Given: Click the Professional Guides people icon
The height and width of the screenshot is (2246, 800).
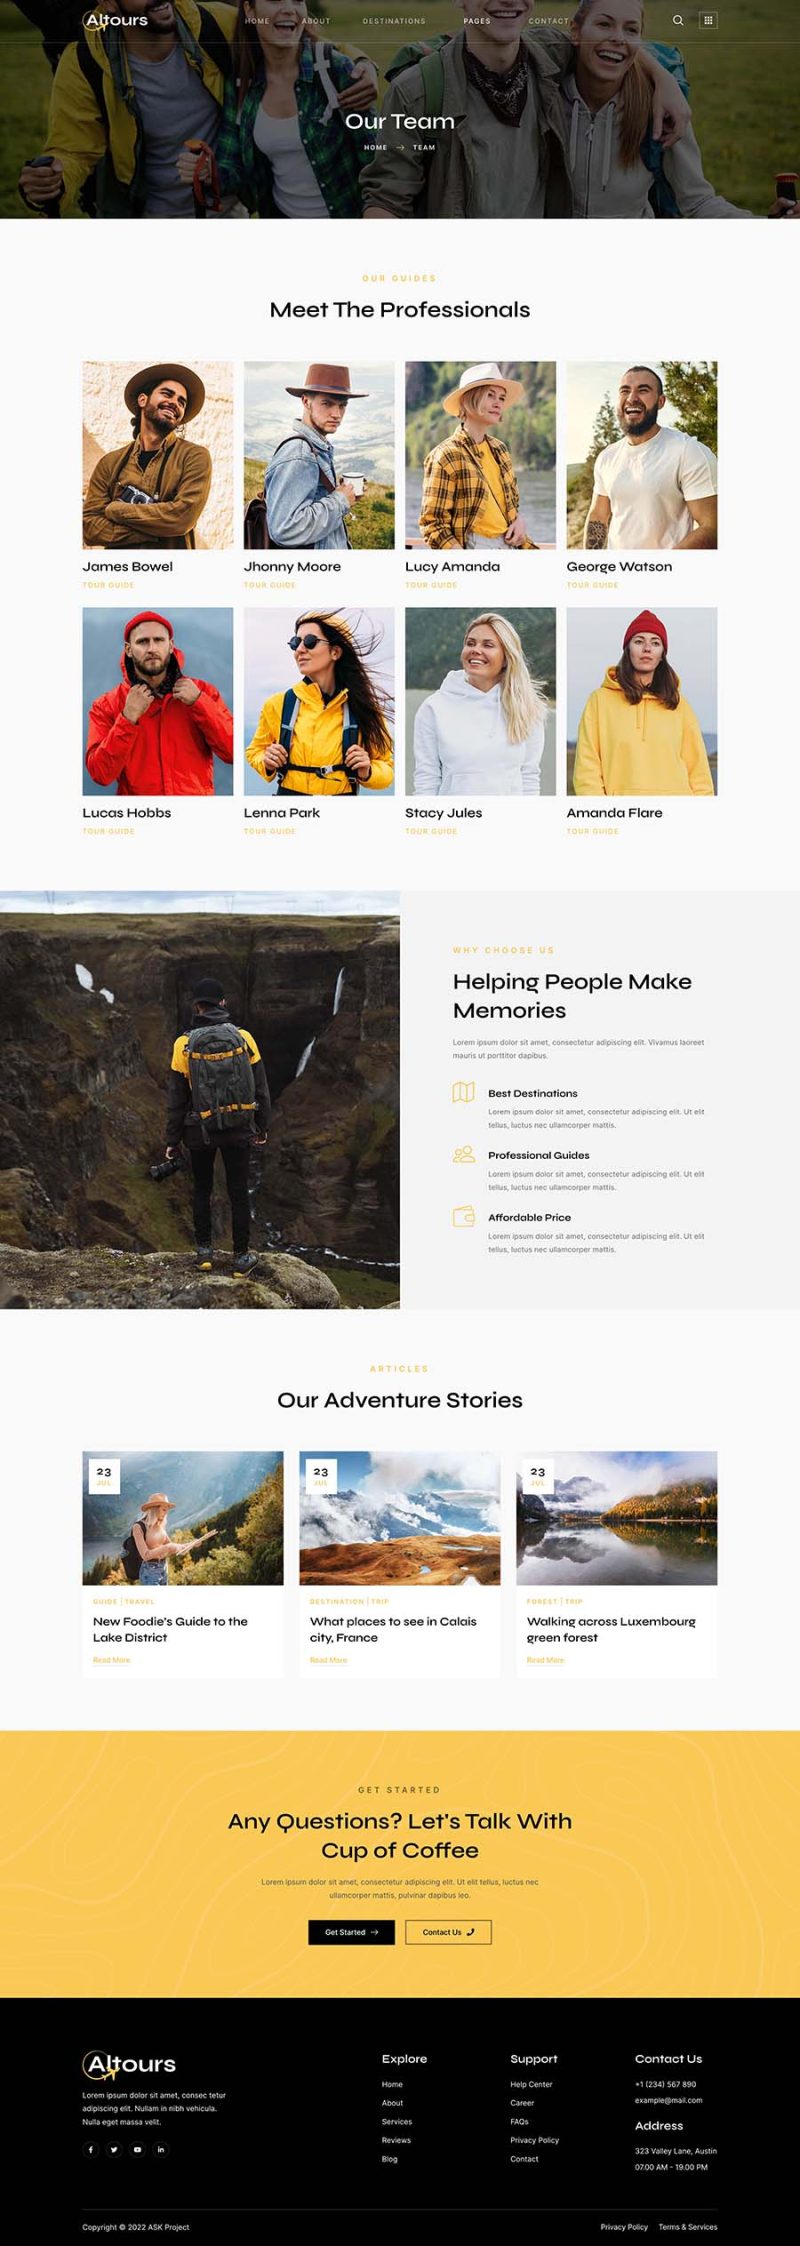Looking at the screenshot, I should 463,1154.
